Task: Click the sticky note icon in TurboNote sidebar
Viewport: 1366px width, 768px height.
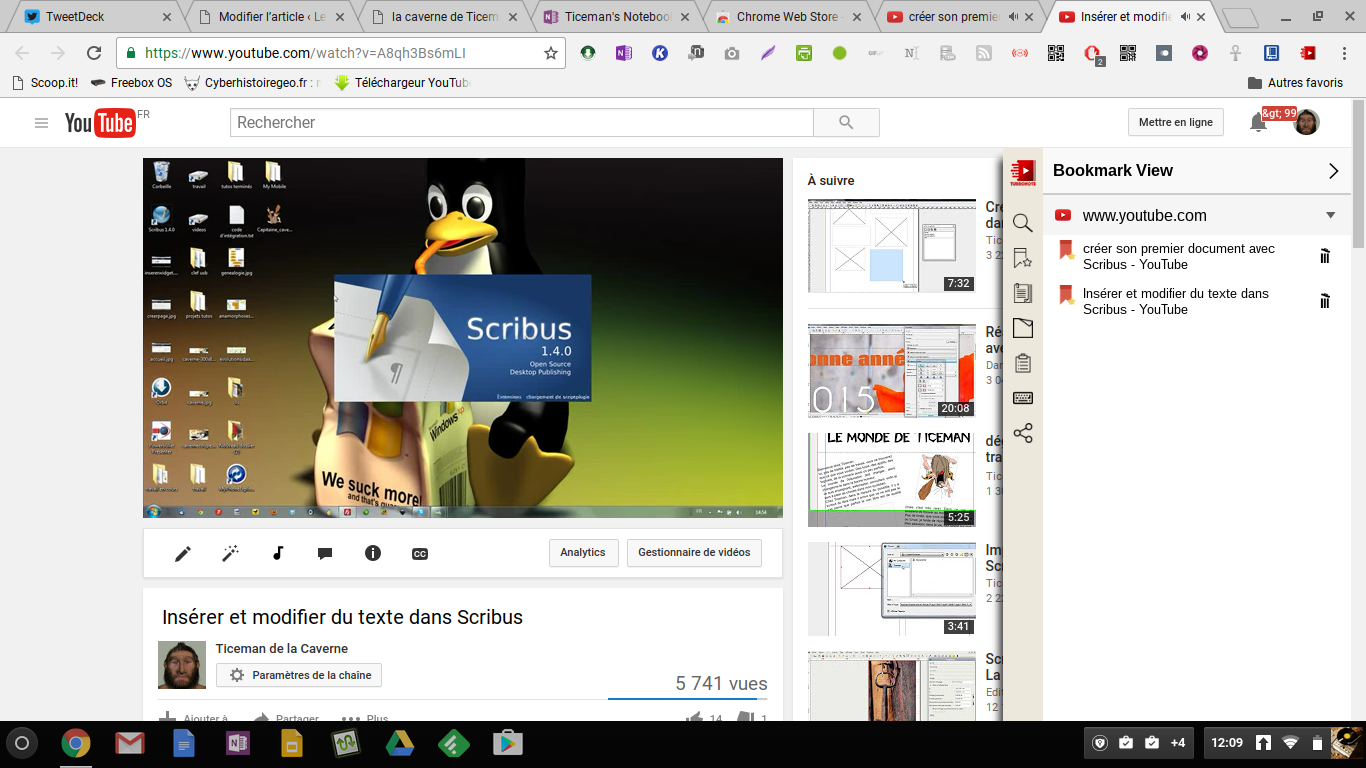Action: click(x=1022, y=328)
